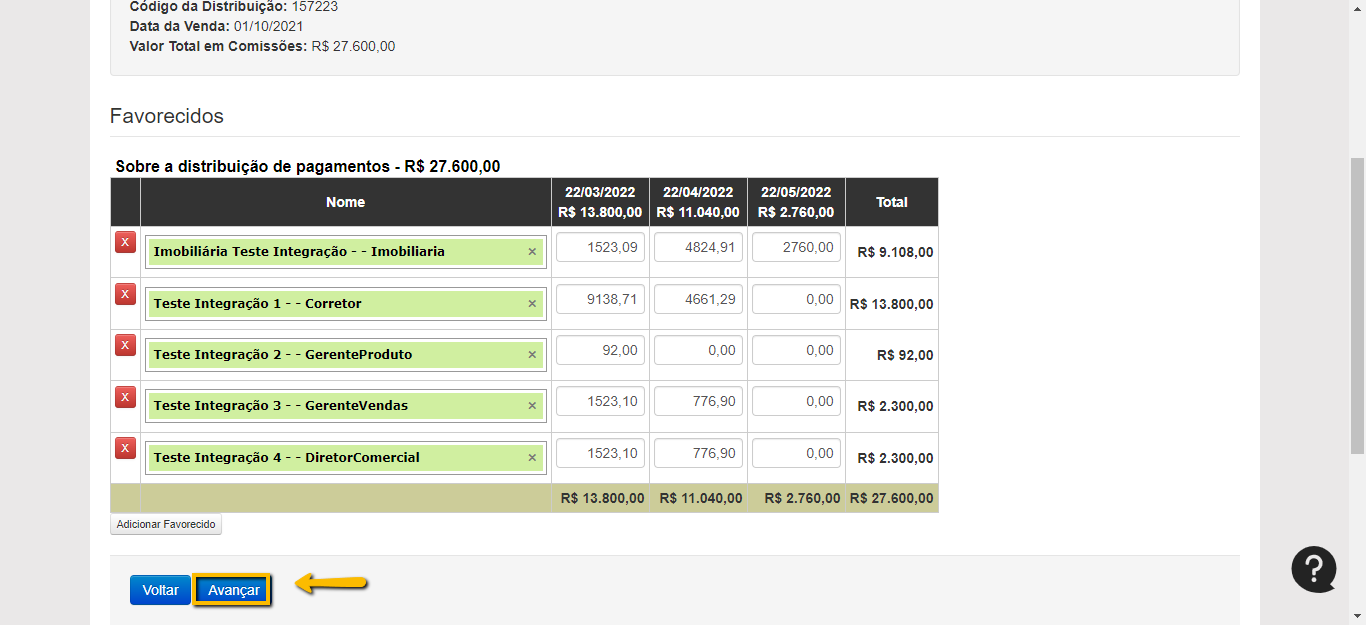Viewport: 1366px width, 625px height.
Task: Remove Teste Integração 2 GerenteProduto row
Action: point(125,345)
